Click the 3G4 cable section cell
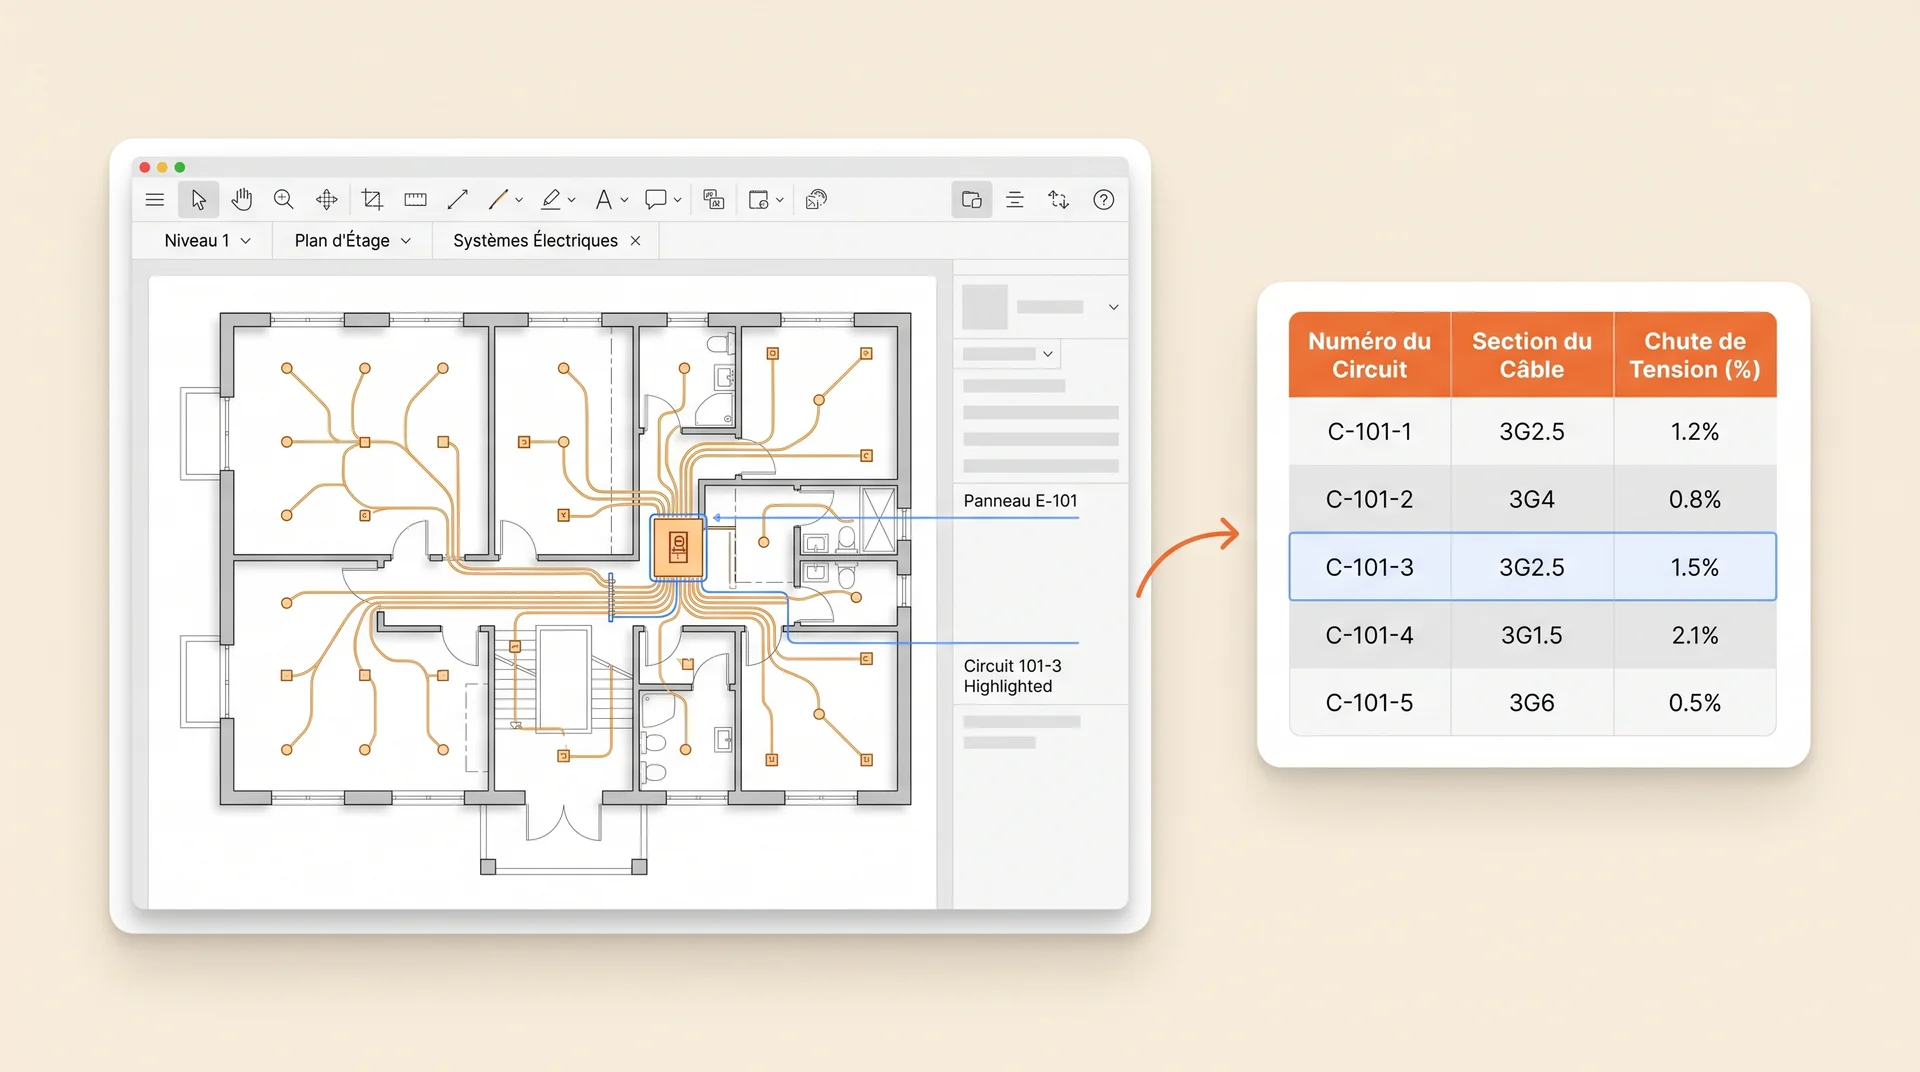 coord(1532,500)
